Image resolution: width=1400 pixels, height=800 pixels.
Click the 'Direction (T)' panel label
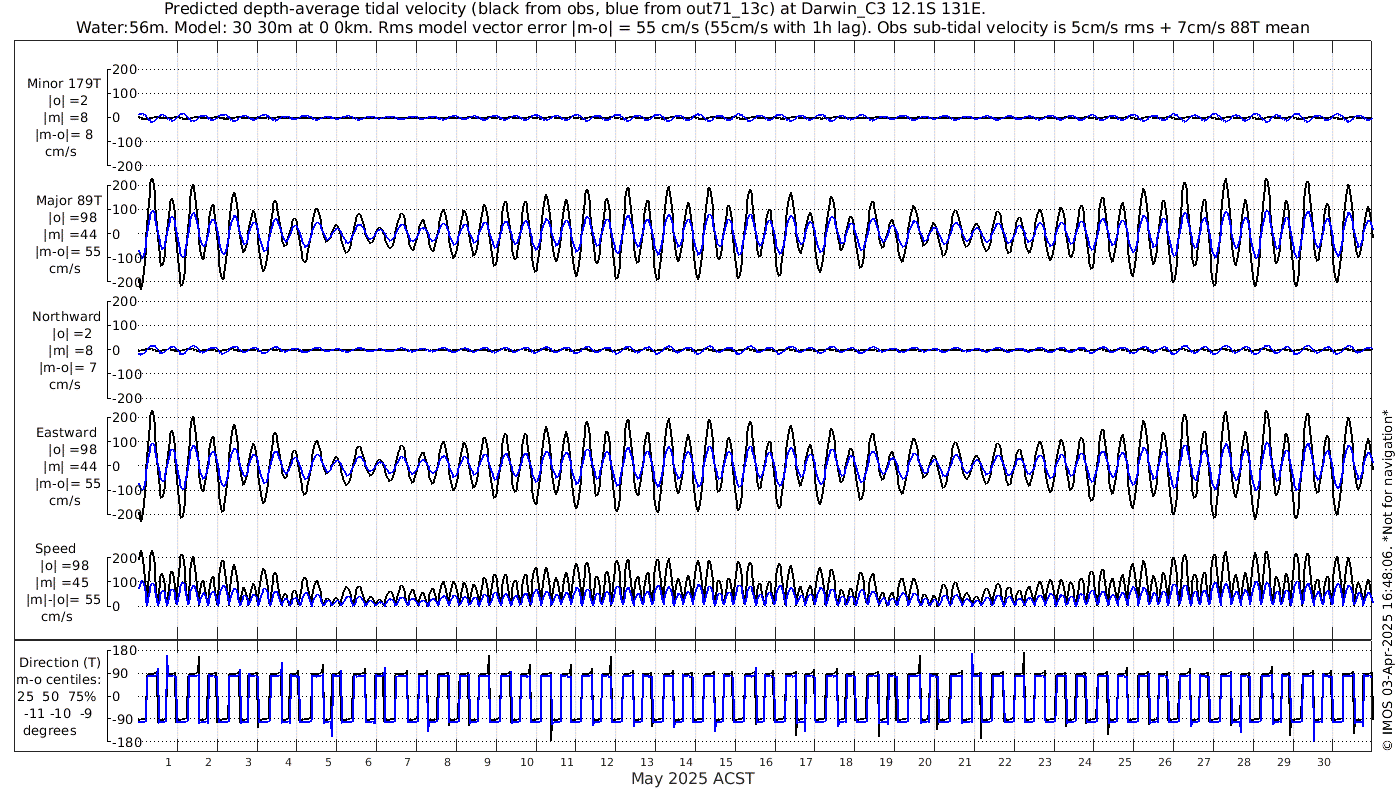pos(60,662)
